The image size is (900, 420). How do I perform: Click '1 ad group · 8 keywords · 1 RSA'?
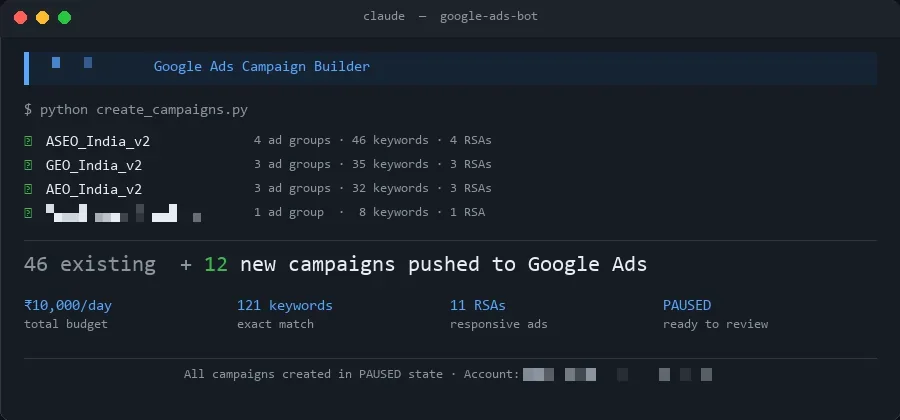tap(369, 212)
